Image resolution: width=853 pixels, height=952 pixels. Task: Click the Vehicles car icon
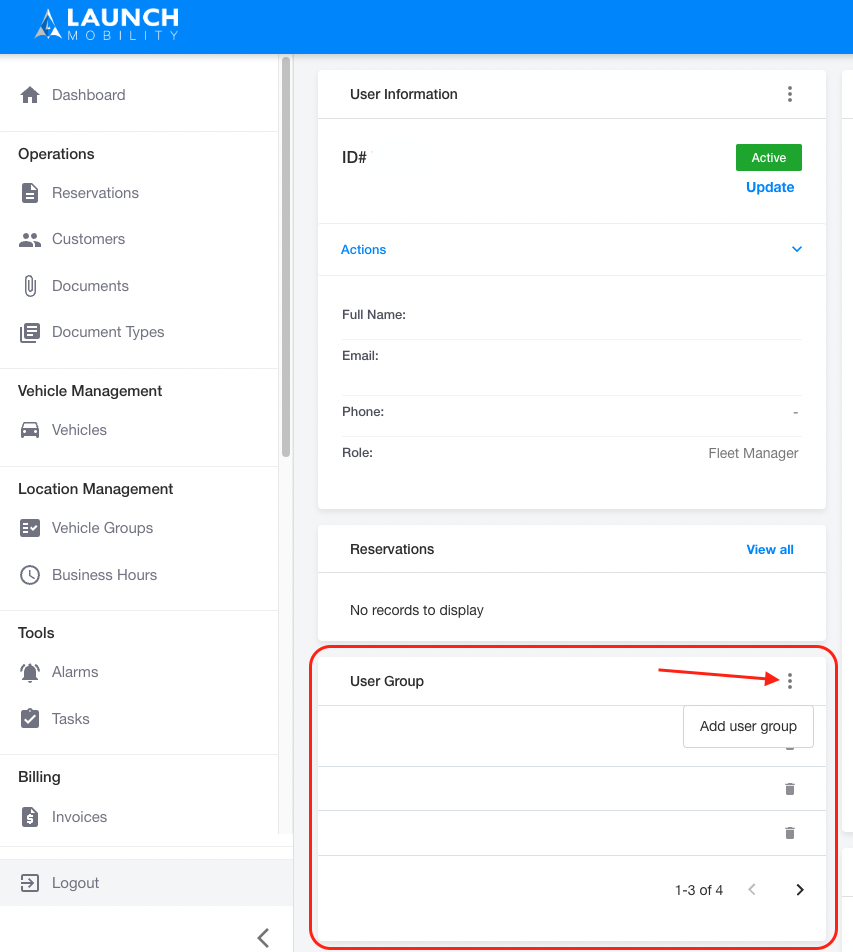tap(30, 430)
